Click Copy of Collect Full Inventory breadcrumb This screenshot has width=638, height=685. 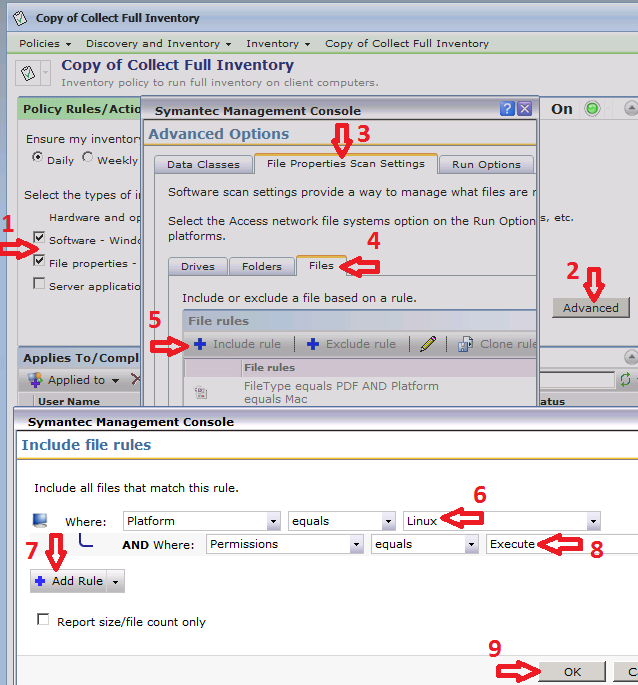tap(407, 44)
